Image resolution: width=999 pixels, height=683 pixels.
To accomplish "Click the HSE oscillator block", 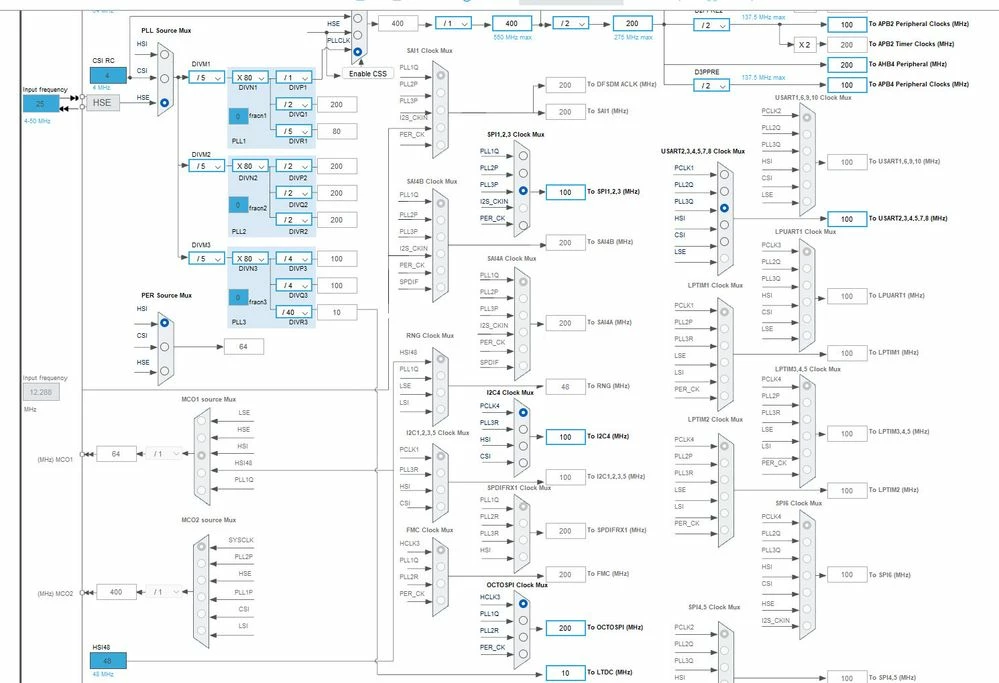I will pyautogui.click(x=103, y=103).
